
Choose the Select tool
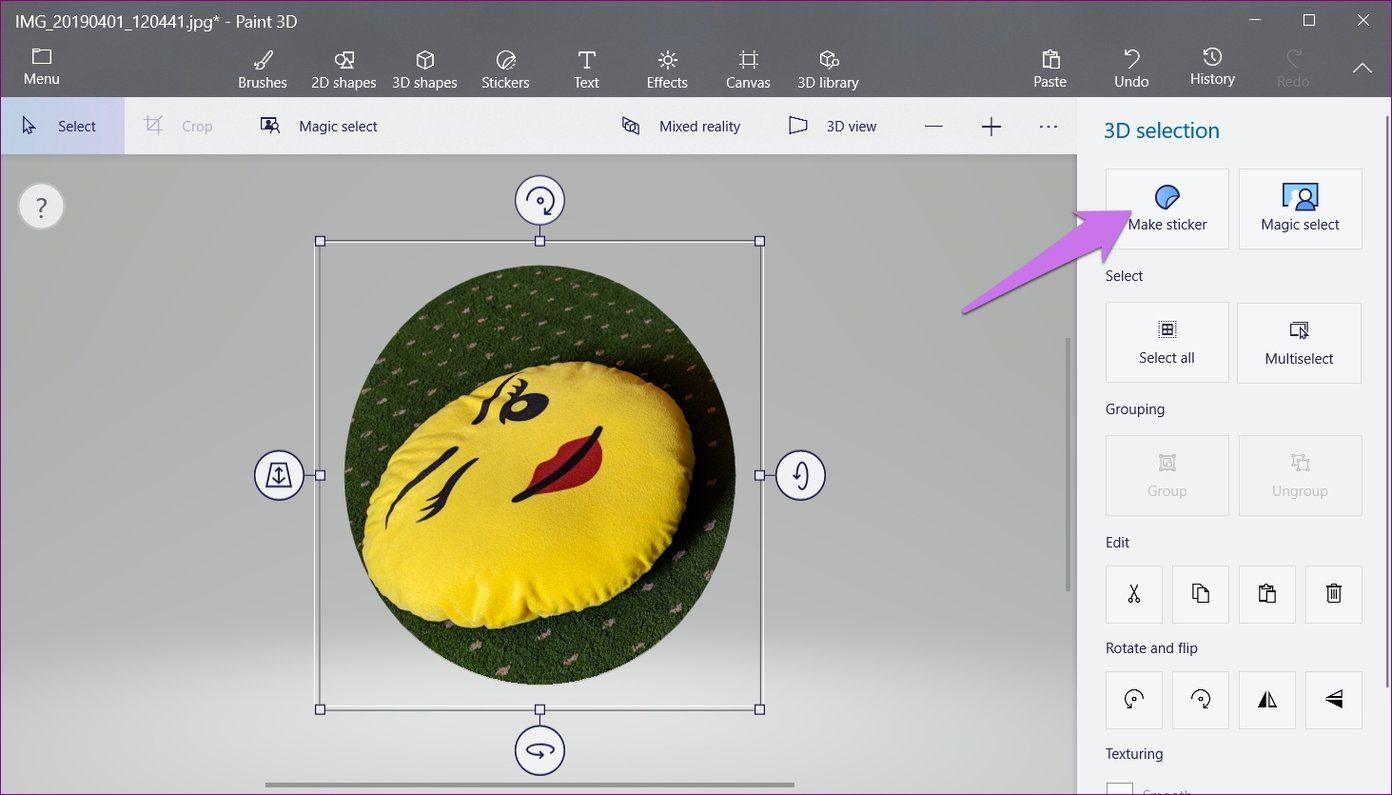coord(62,126)
